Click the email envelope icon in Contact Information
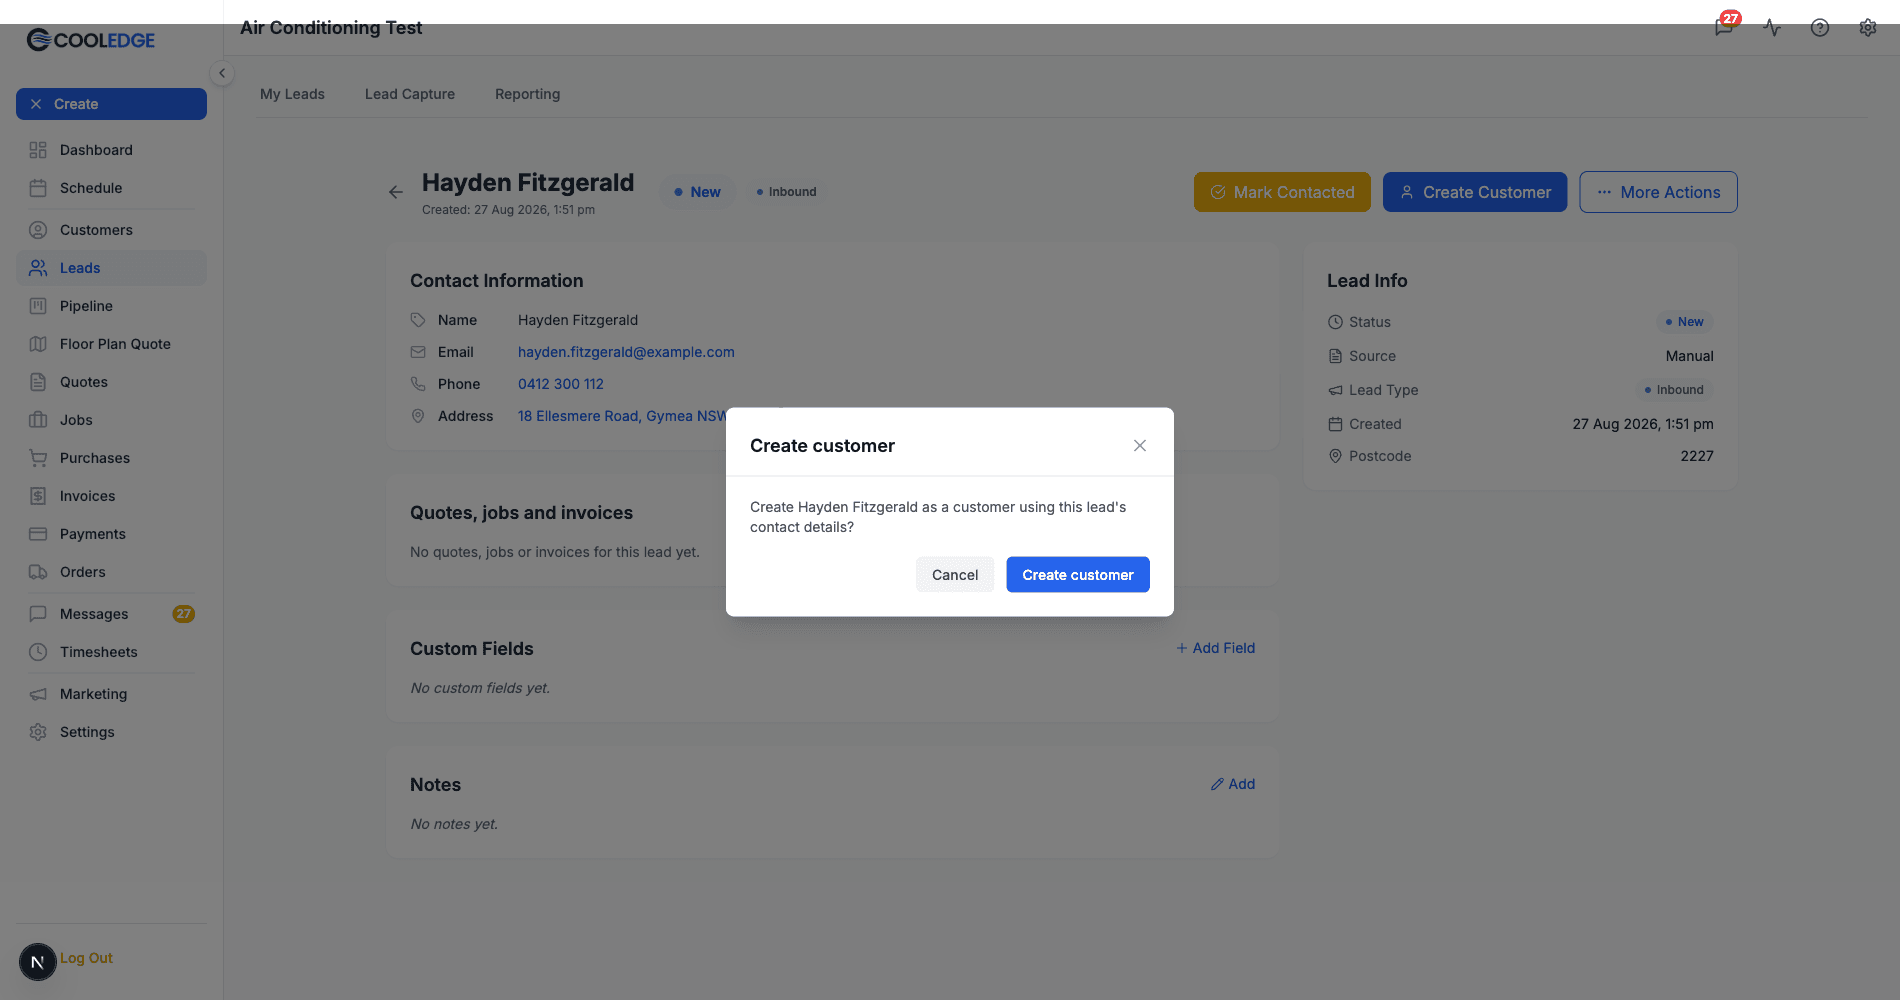The width and height of the screenshot is (1900, 1000). 418,352
